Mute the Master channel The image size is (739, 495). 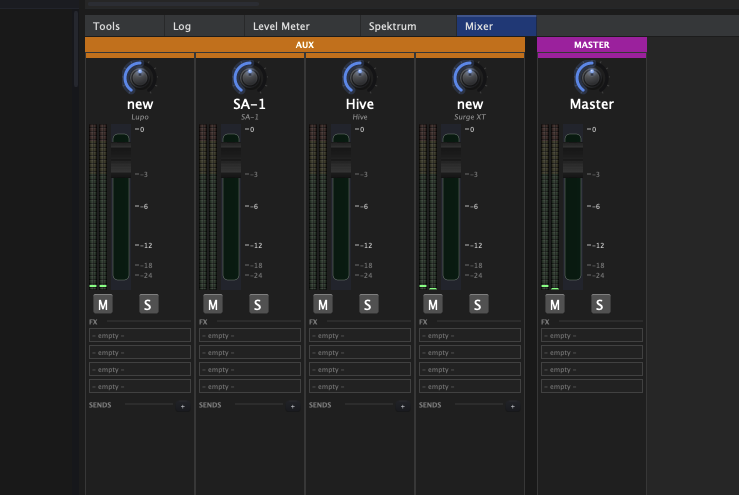[x=555, y=305]
